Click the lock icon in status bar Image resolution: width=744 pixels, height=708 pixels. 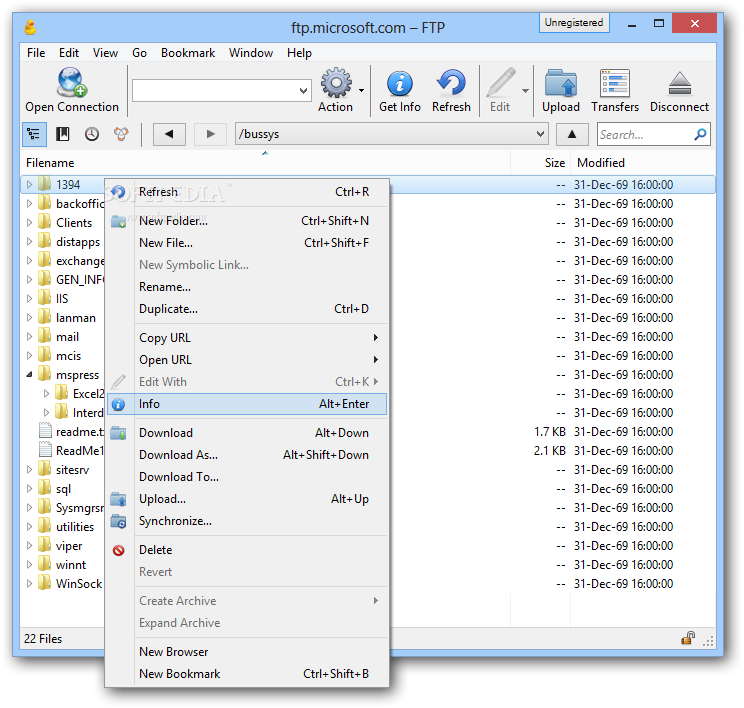pyautogui.click(x=688, y=638)
